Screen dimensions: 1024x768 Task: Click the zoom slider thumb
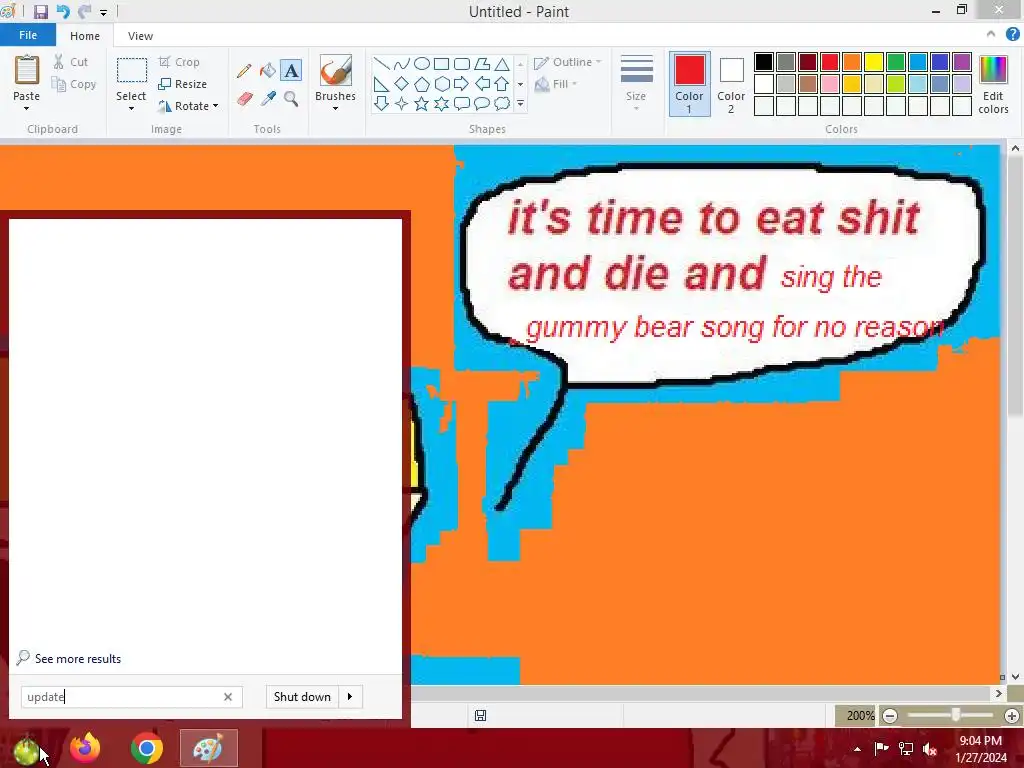955,716
